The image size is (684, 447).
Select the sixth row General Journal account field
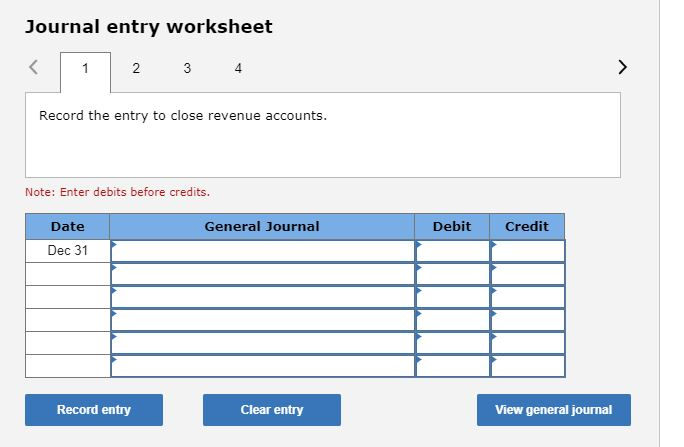click(x=263, y=366)
